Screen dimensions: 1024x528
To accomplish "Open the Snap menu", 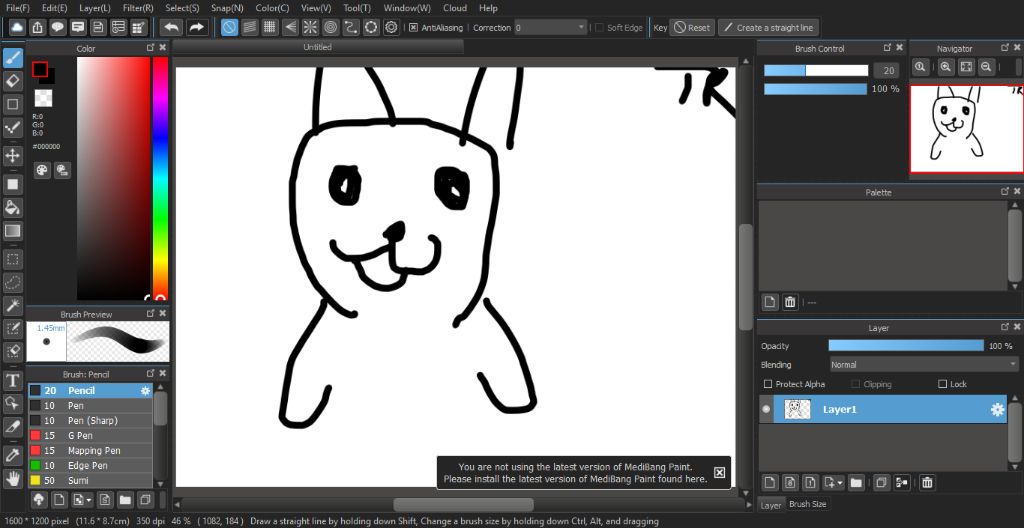I will point(227,8).
